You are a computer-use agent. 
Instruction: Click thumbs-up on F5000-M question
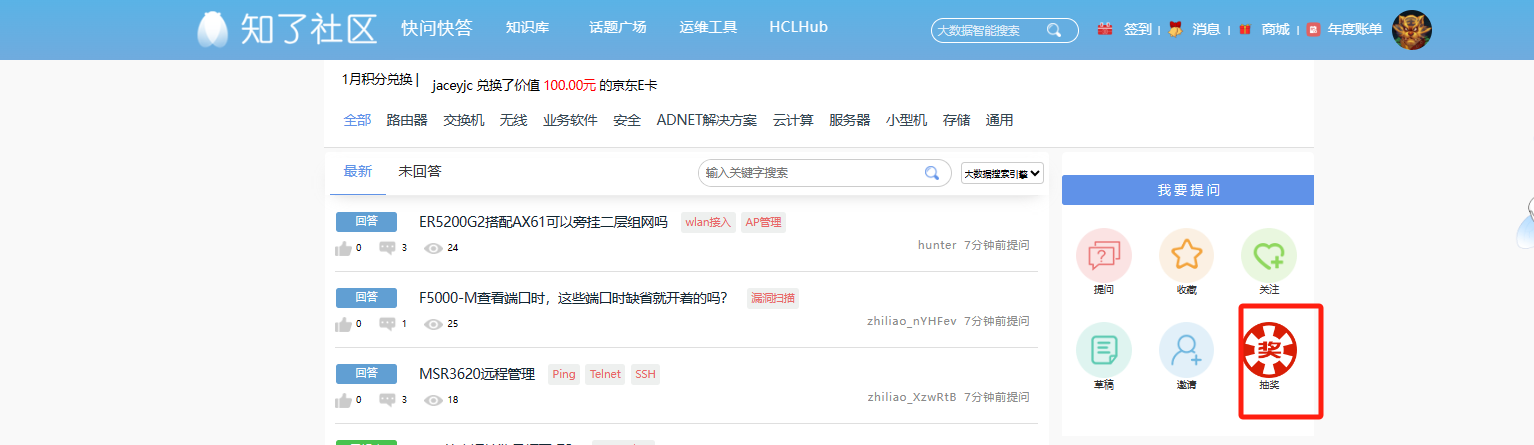tap(343, 324)
